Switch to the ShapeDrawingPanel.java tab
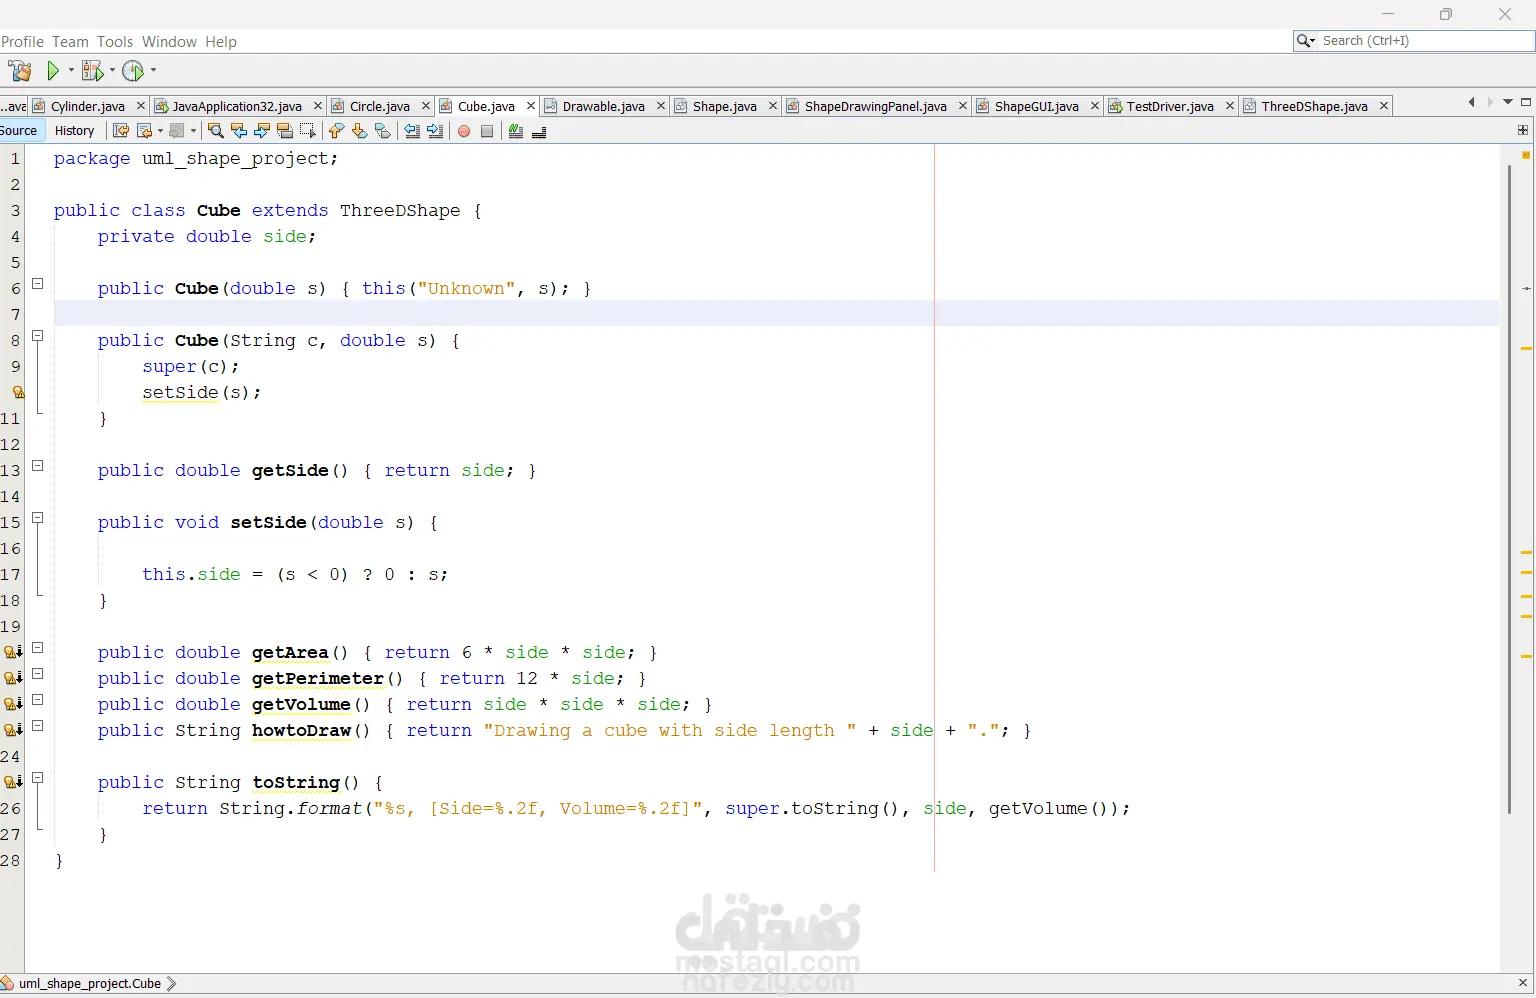Viewport: 1536px width, 998px height. click(x=876, y=106)
